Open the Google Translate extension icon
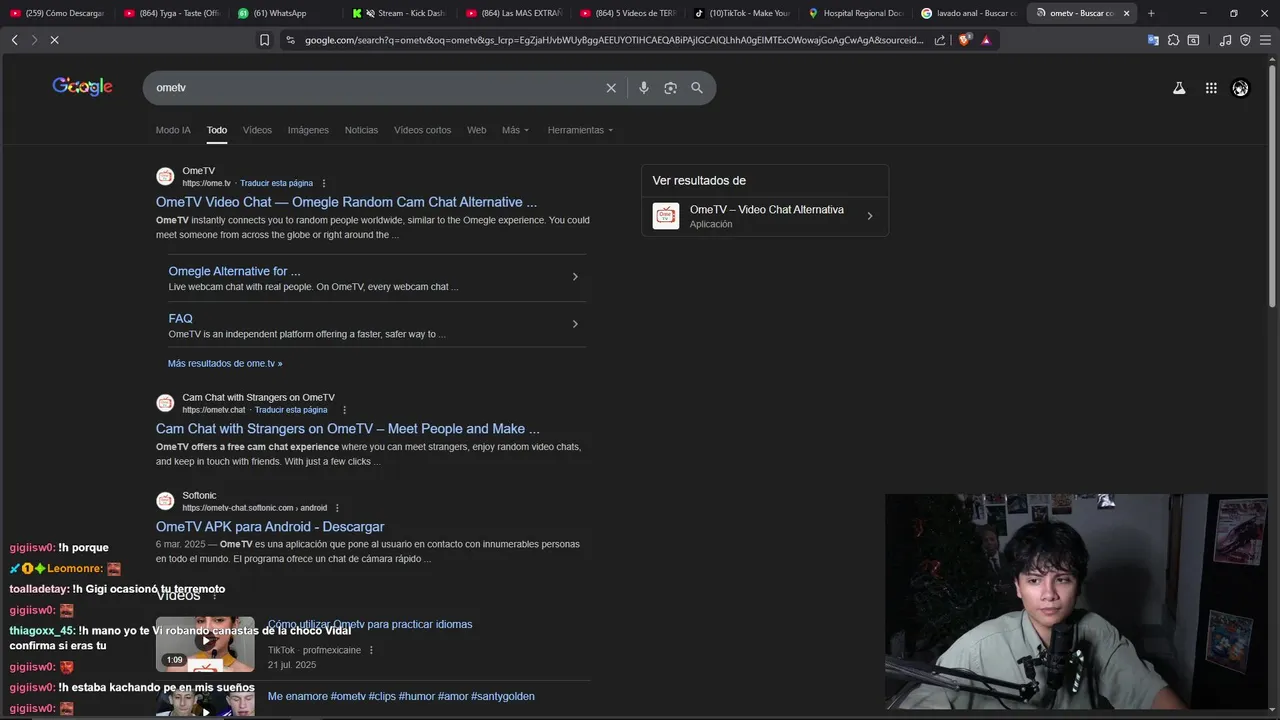 click(x=1153, y=40)
